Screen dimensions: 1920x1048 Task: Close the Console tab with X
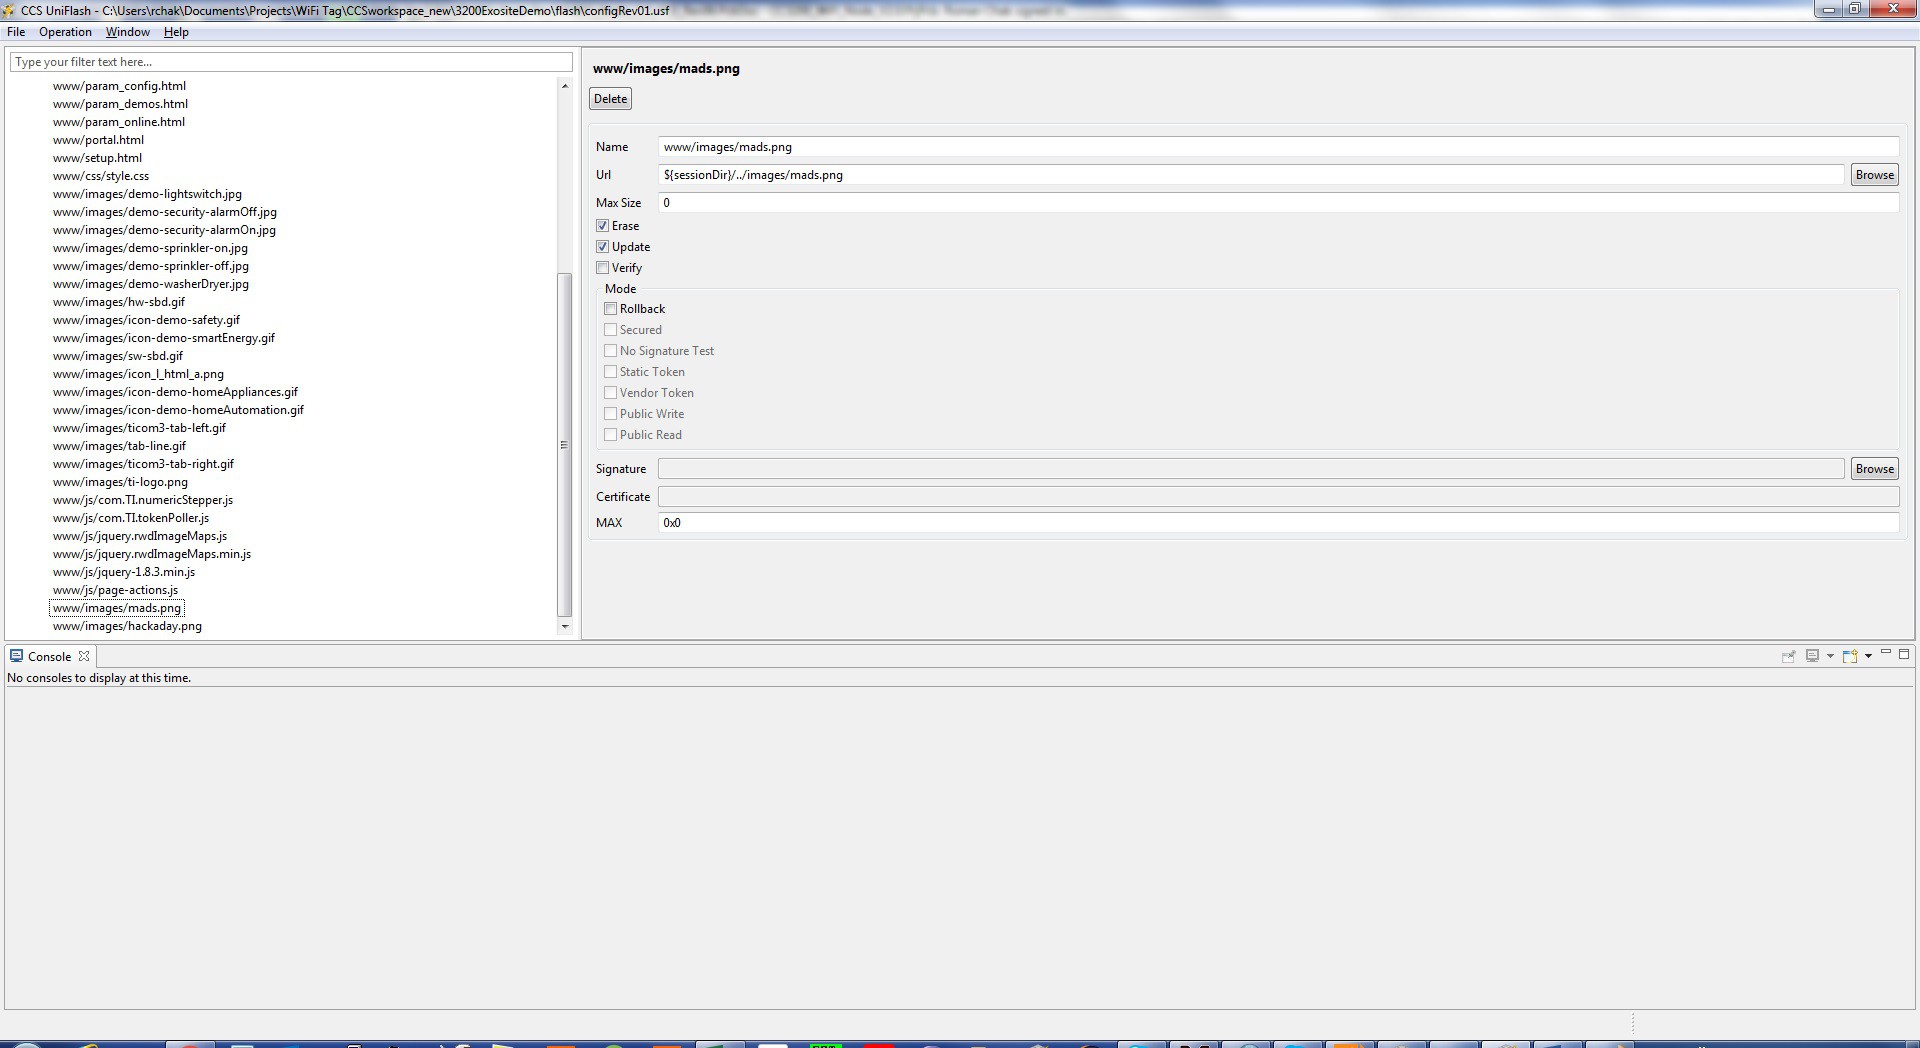(x=84, y=656)
